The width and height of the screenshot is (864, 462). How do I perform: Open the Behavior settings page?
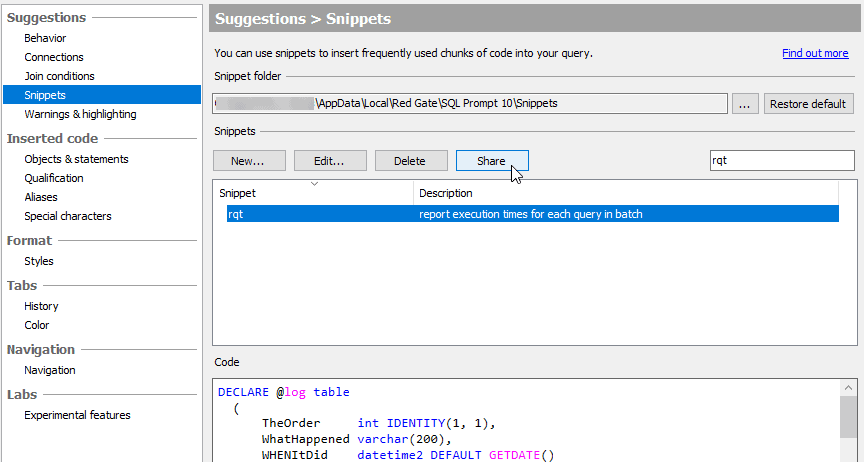click(45, 38)
